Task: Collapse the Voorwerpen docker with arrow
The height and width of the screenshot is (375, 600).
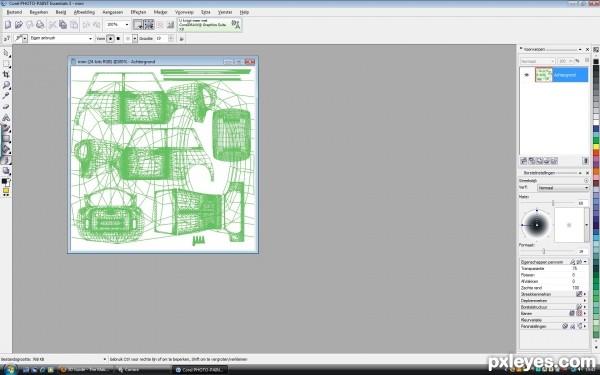Action: coord(580,49)
